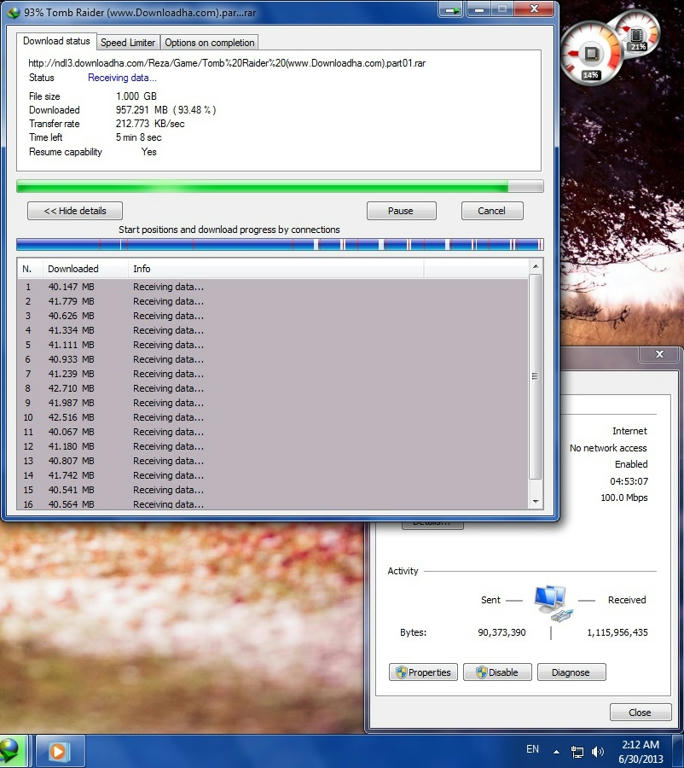The image size is (684, 768).
Task: Select connection row 5 with 41.111 MB
Action: pyautogui.click(x=273, y=345)
